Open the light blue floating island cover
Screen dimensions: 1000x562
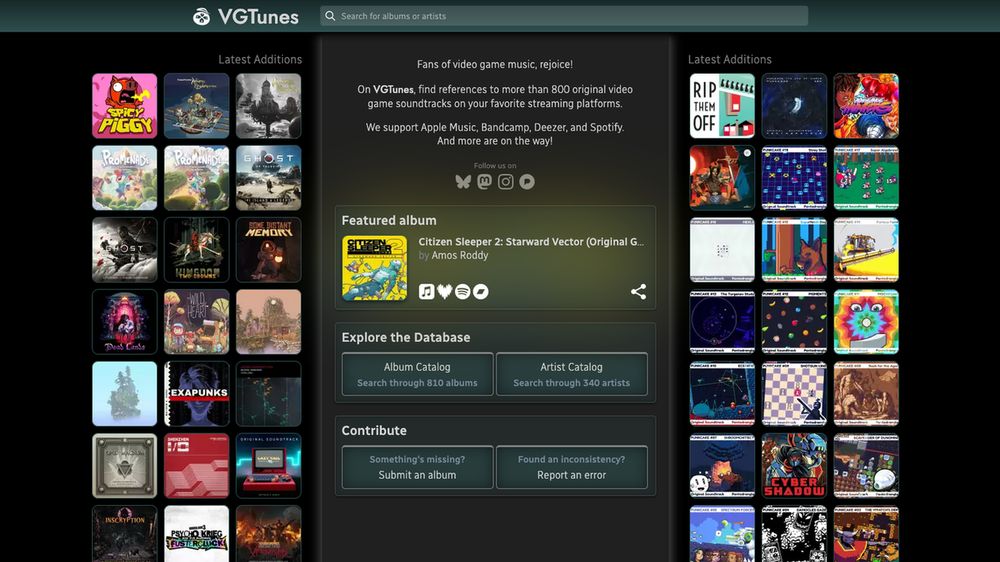pyautogui.click(x=124, y=394)
